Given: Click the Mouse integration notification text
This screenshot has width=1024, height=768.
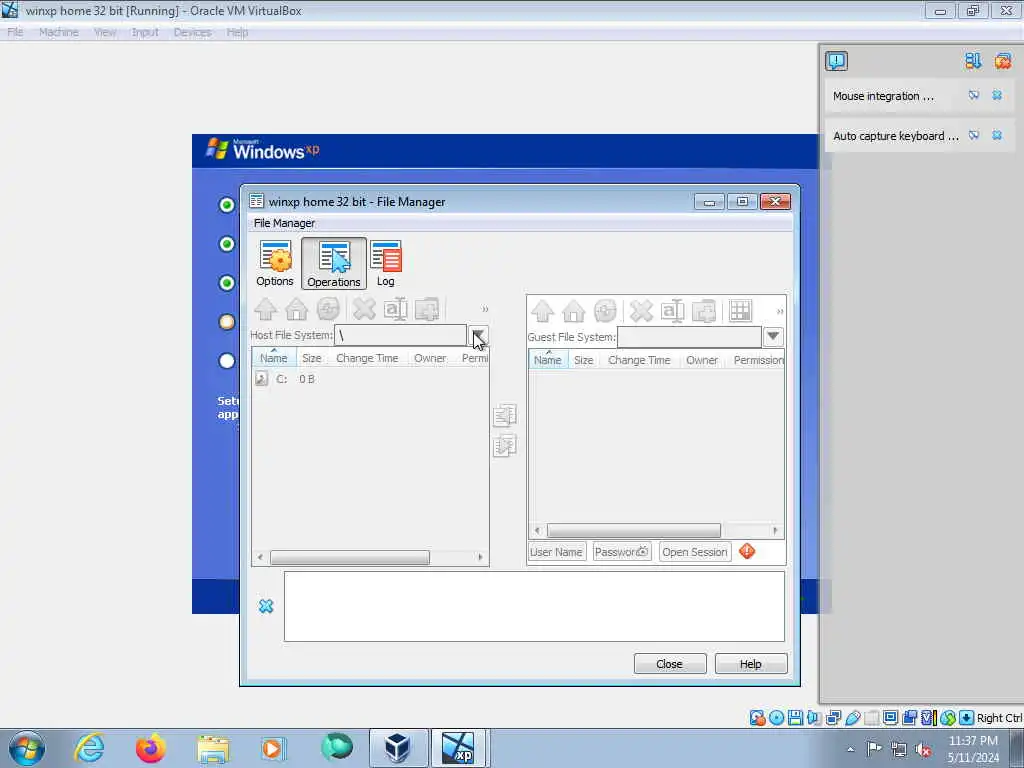Looking at the screenshot, I should pyautogui.click(x=884, y=96).
